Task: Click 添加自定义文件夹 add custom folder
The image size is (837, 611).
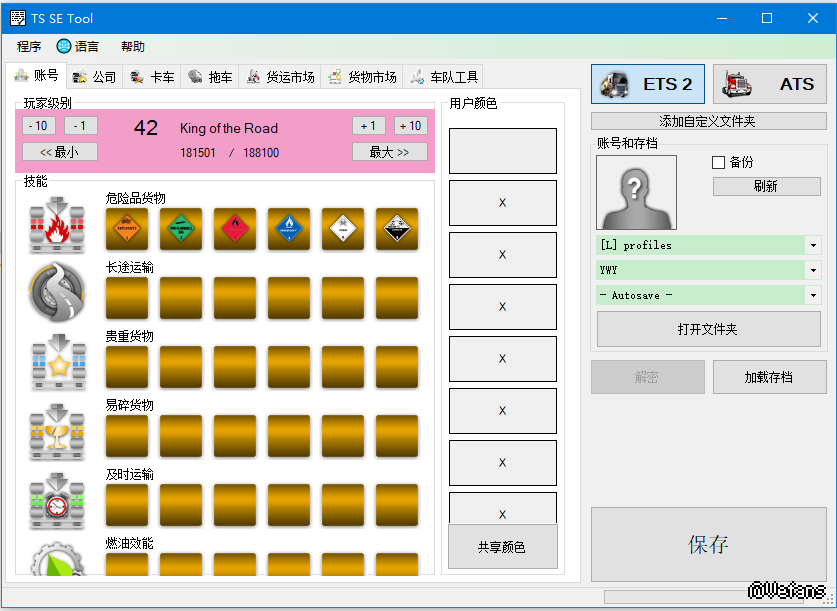Action: (x=708, y=121)
